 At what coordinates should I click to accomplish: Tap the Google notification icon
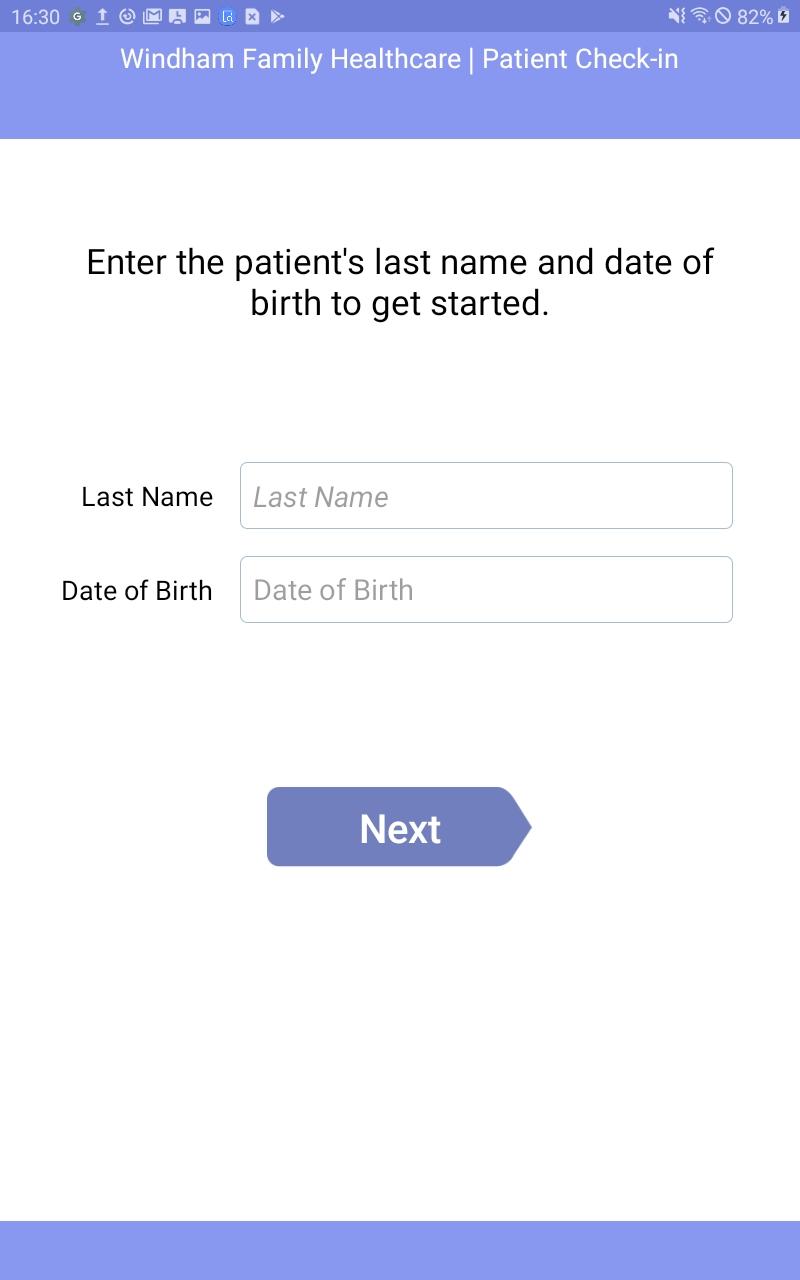77,16
